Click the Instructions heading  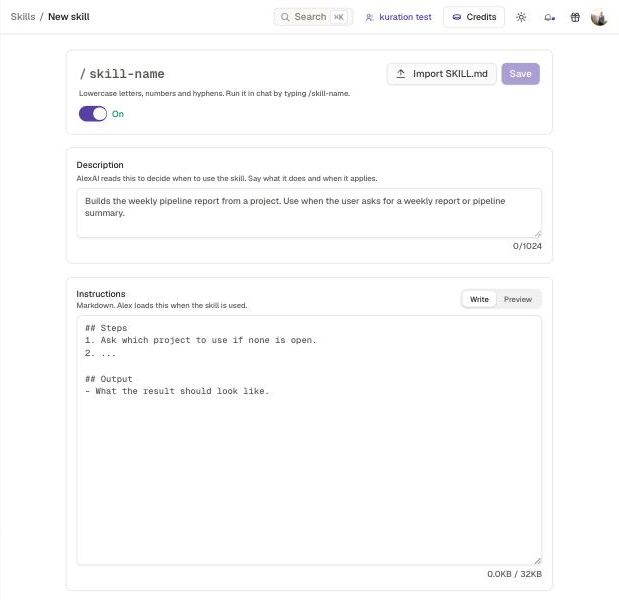[x=101, y=294]
